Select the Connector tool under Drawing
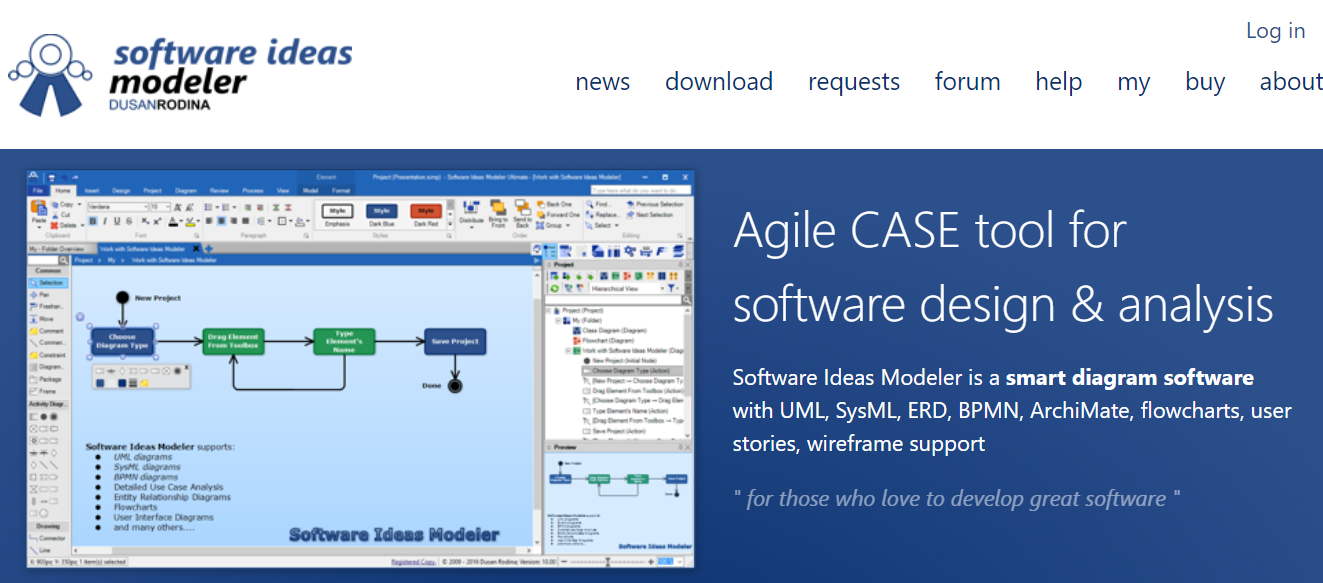 coord(46,537)
